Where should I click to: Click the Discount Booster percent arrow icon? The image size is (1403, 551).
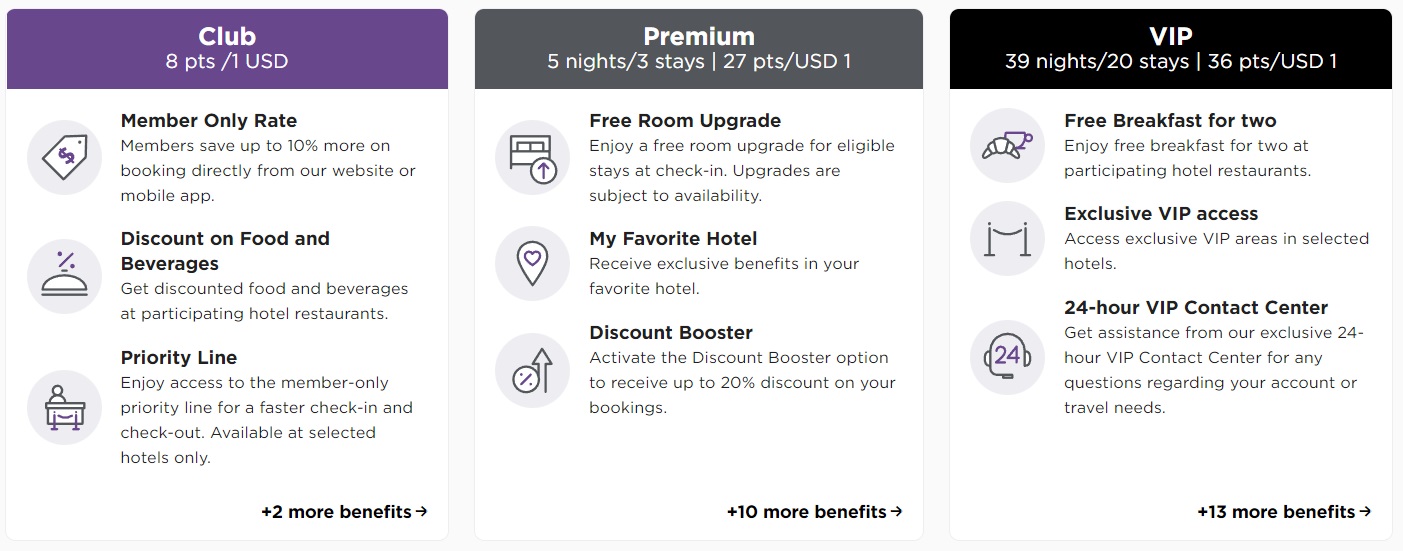click(532, 370)
